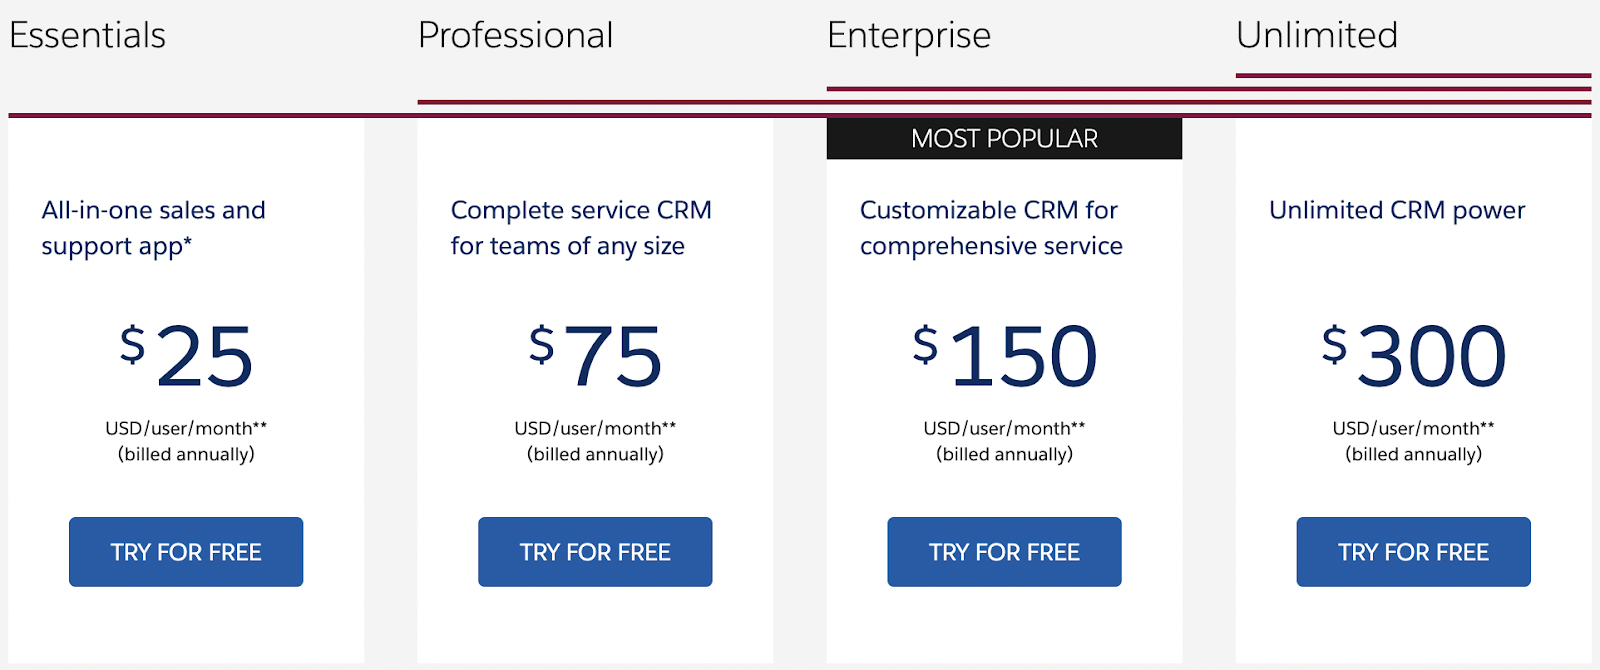Image resolution: width=1600 pixels, height=670 pixels.
Task: Click billed annually note under Enterprise
Action: pos(1004,454)
